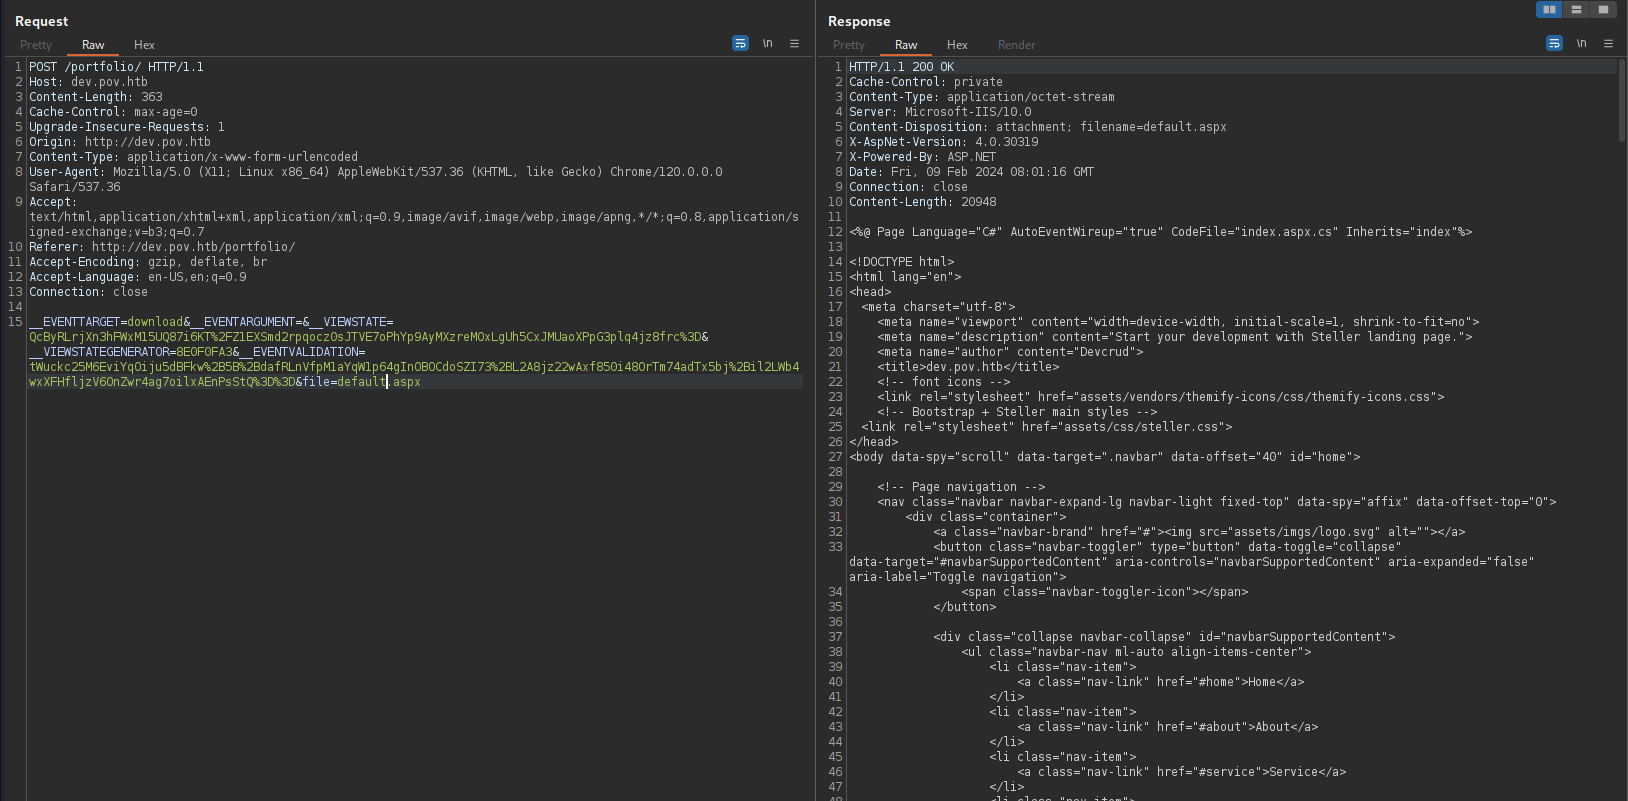Click the 'HTTP/1.1 200 OK' status line
Image resolution: width=1628 pixels, height=801 pixels.
902,67
